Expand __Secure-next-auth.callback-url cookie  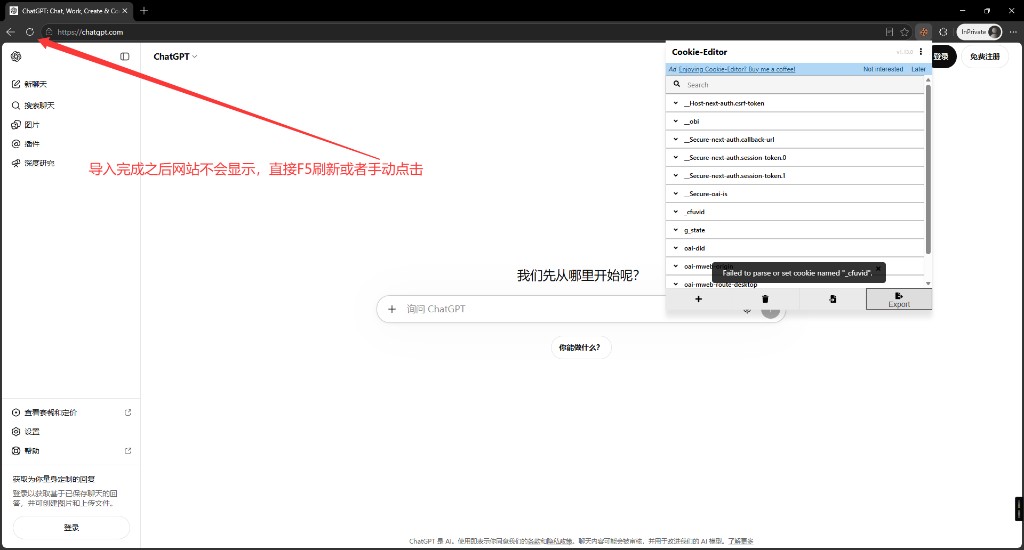click(x=795, y=139)
